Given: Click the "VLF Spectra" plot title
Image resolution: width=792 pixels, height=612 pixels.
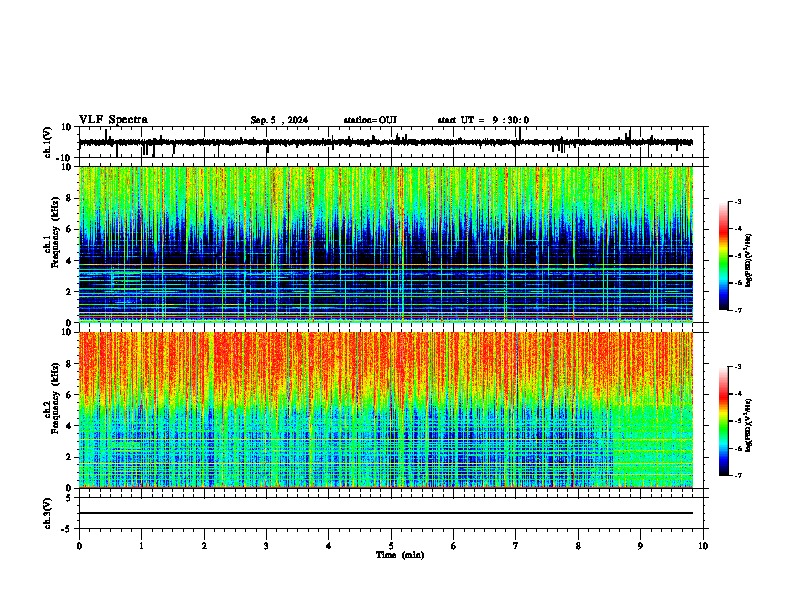Looking at the screenshot, I should (x=113, y=120).
